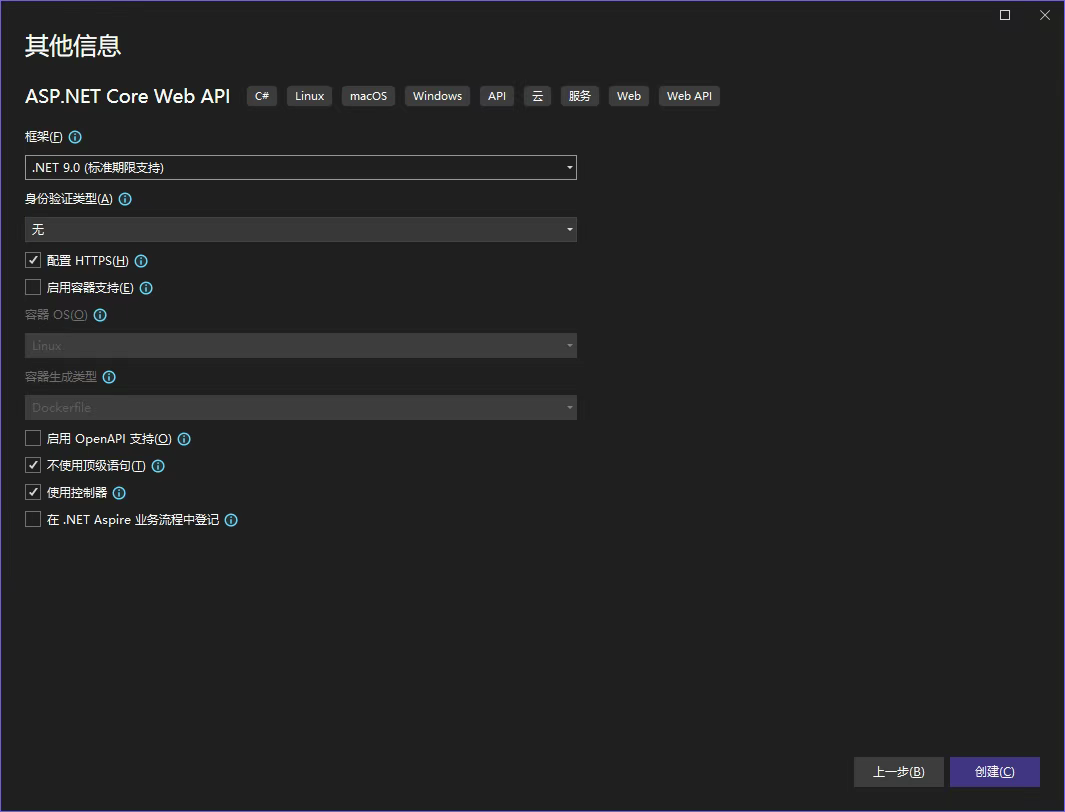Click the disabled Linux 容器 OS dropdown
Image resolution: width=1065 pixels, height=812 pixels.
click(301, 346)
